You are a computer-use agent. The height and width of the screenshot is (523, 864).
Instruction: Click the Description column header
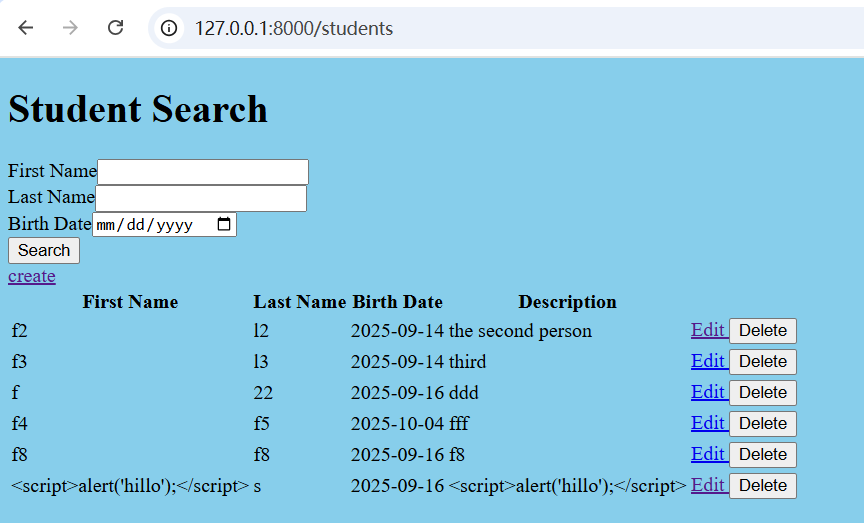[x=568, y=302]
